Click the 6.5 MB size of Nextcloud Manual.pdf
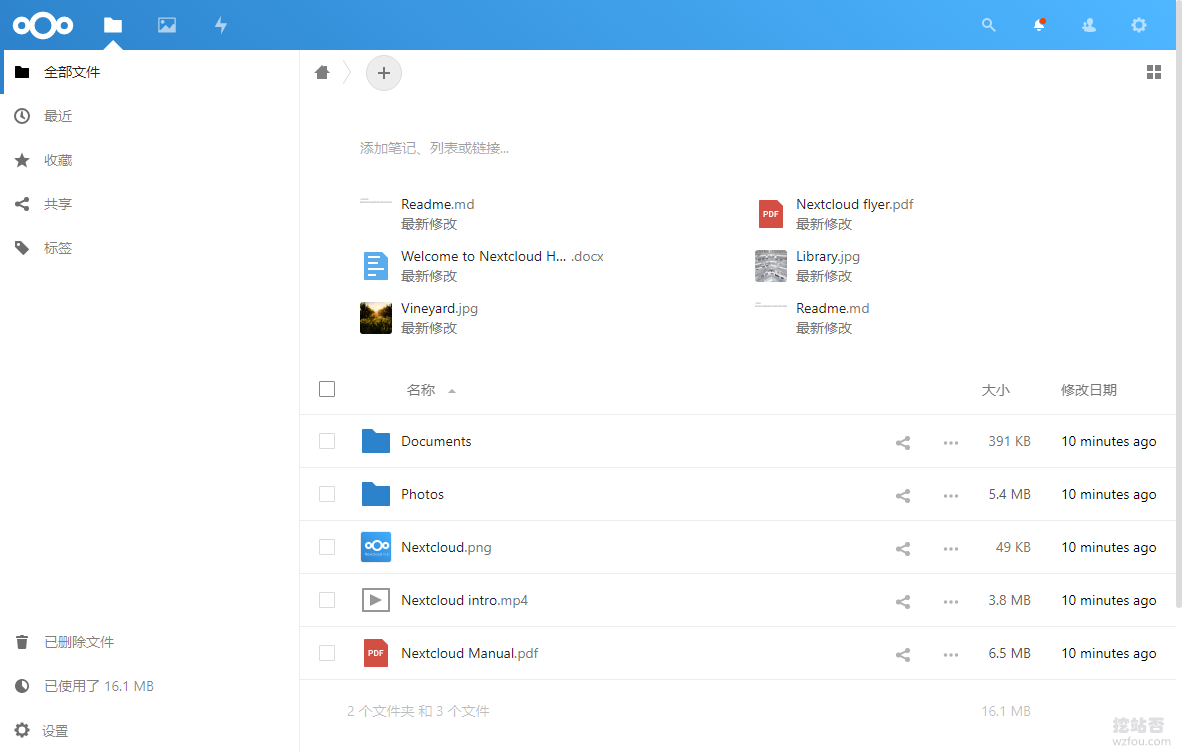Screen dimensions: 1182x752 click(1009, 653)
